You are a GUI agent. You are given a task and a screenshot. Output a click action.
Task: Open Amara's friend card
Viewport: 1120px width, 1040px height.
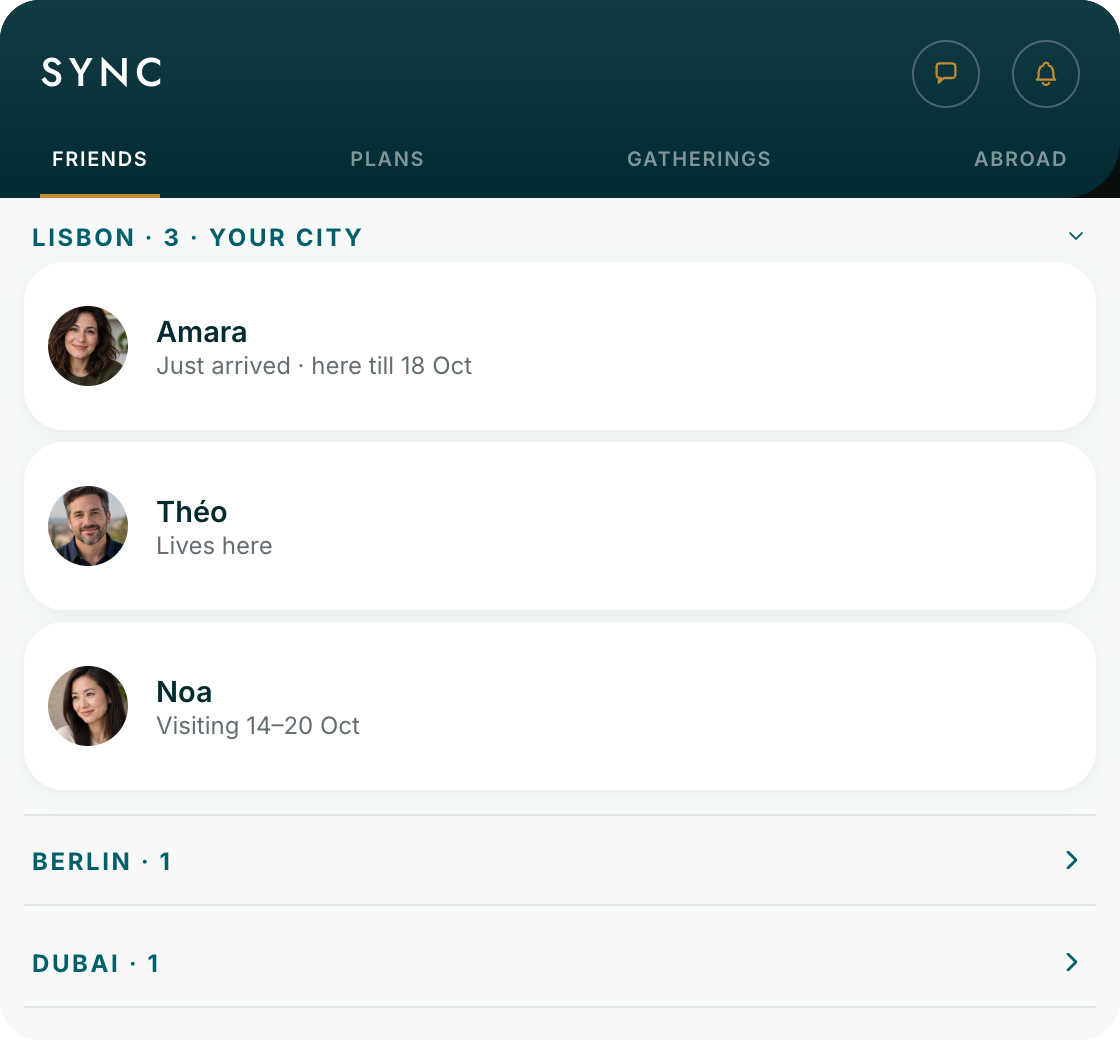[x=560, y=346]
